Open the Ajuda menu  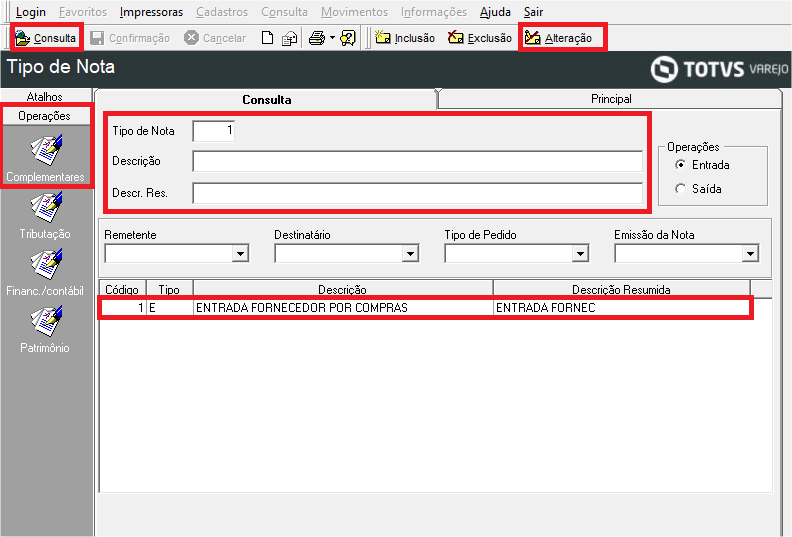click(x=495, y=12)
